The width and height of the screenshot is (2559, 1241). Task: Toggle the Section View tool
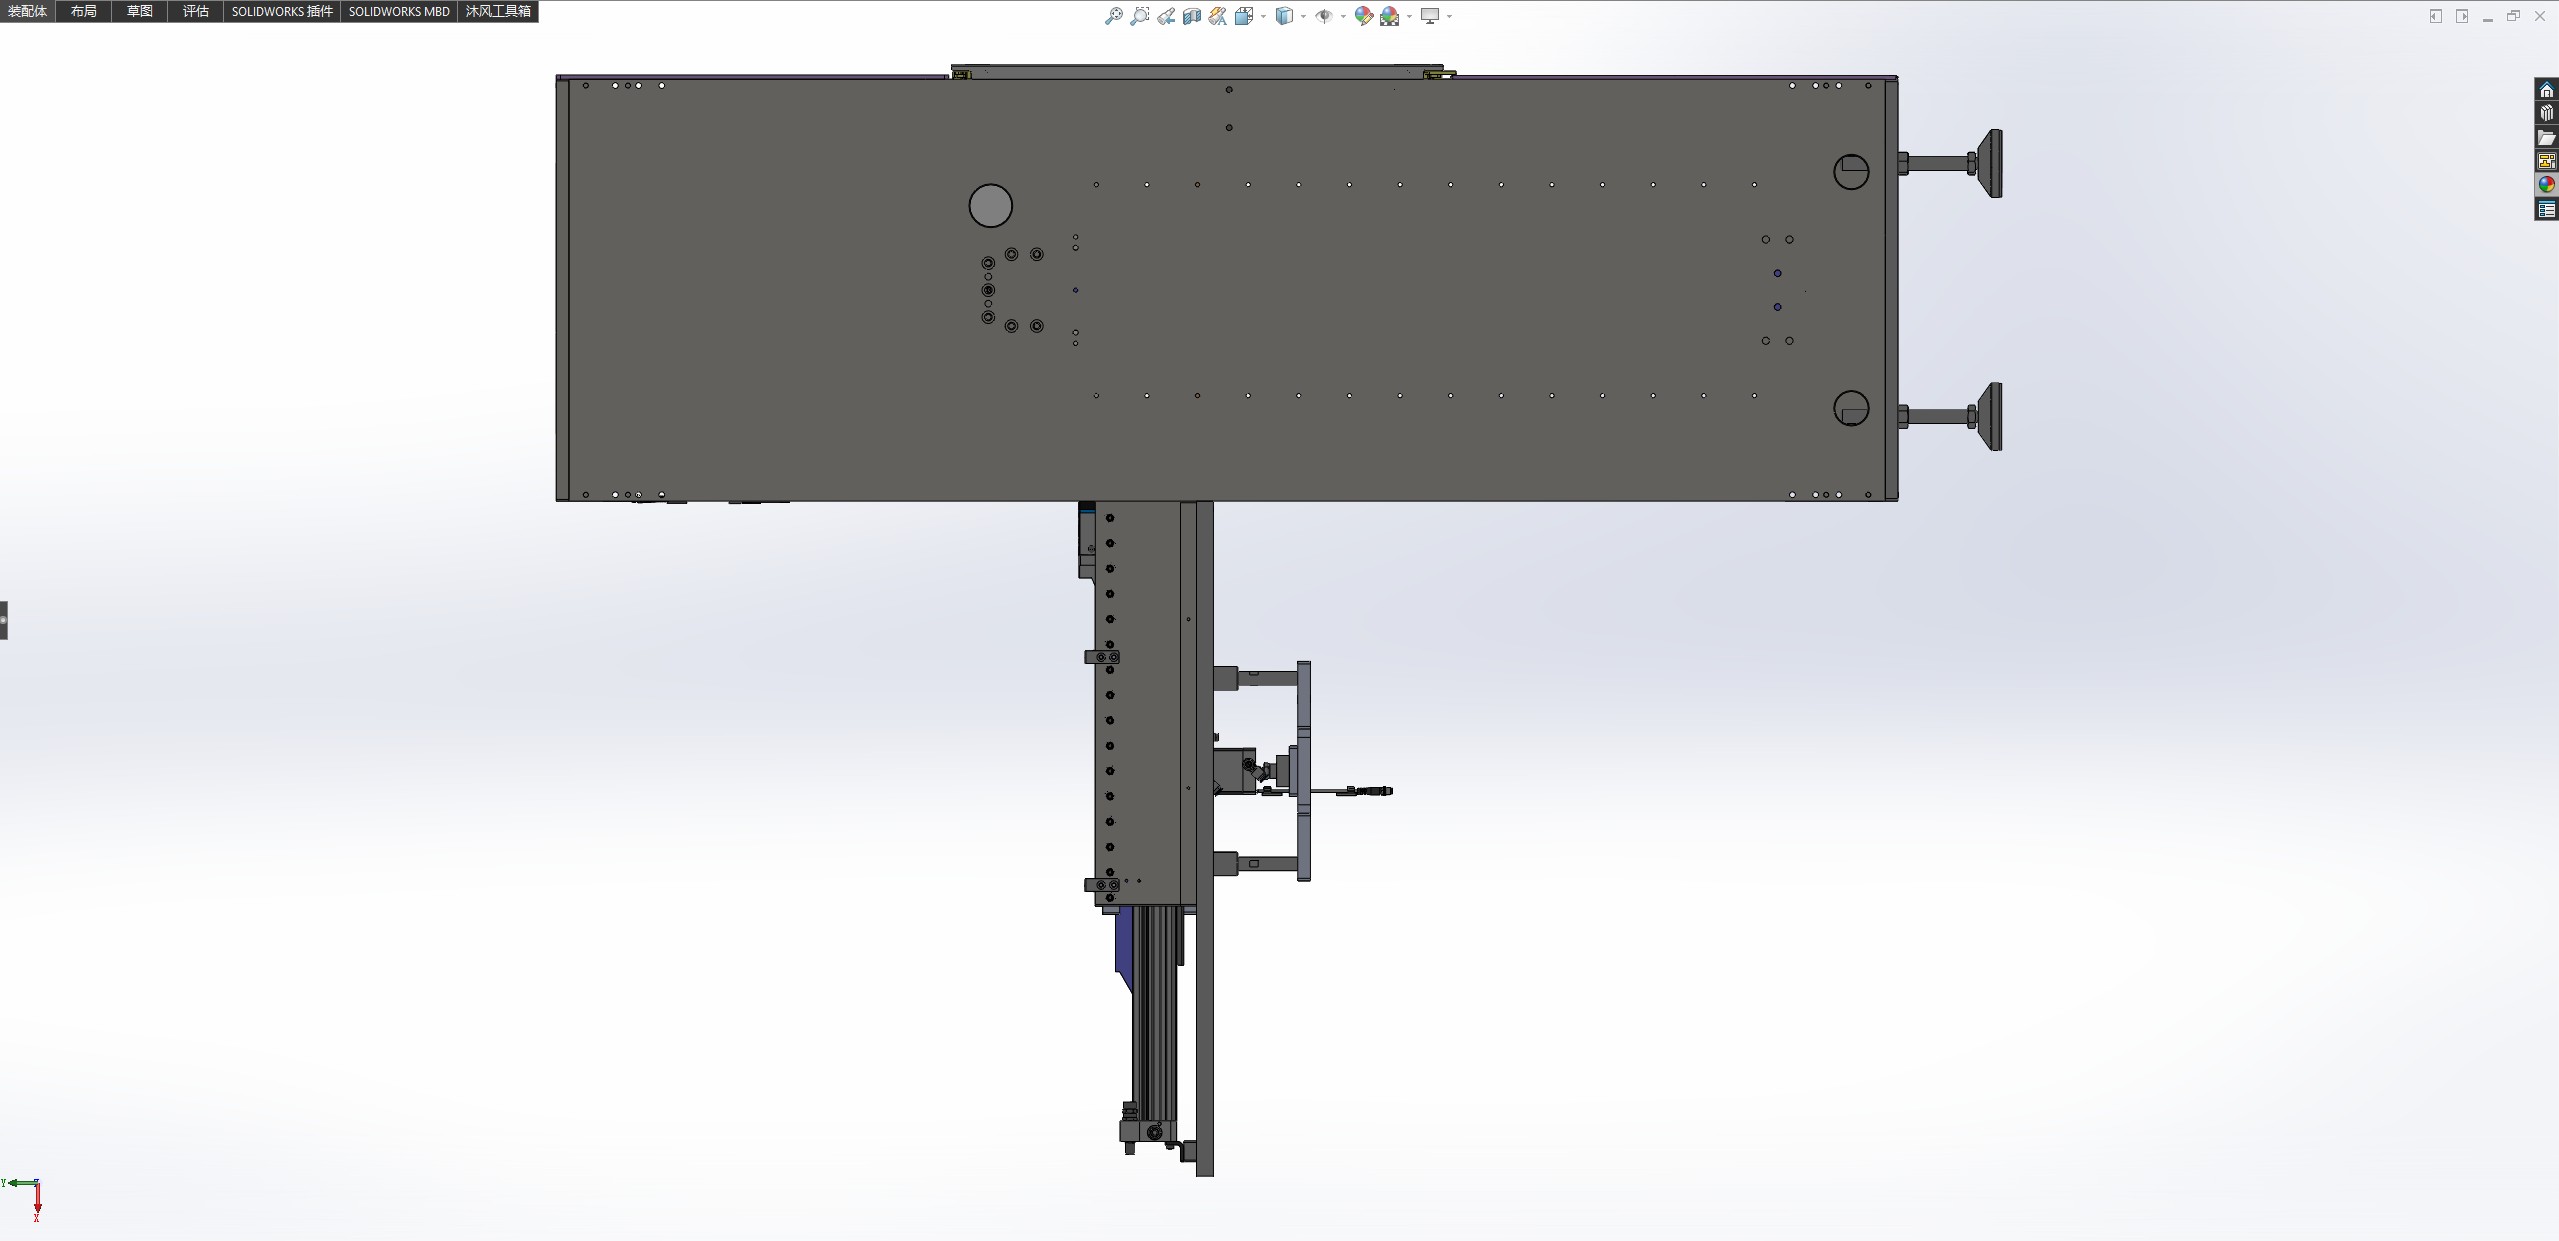click(x=1192, y=16)
